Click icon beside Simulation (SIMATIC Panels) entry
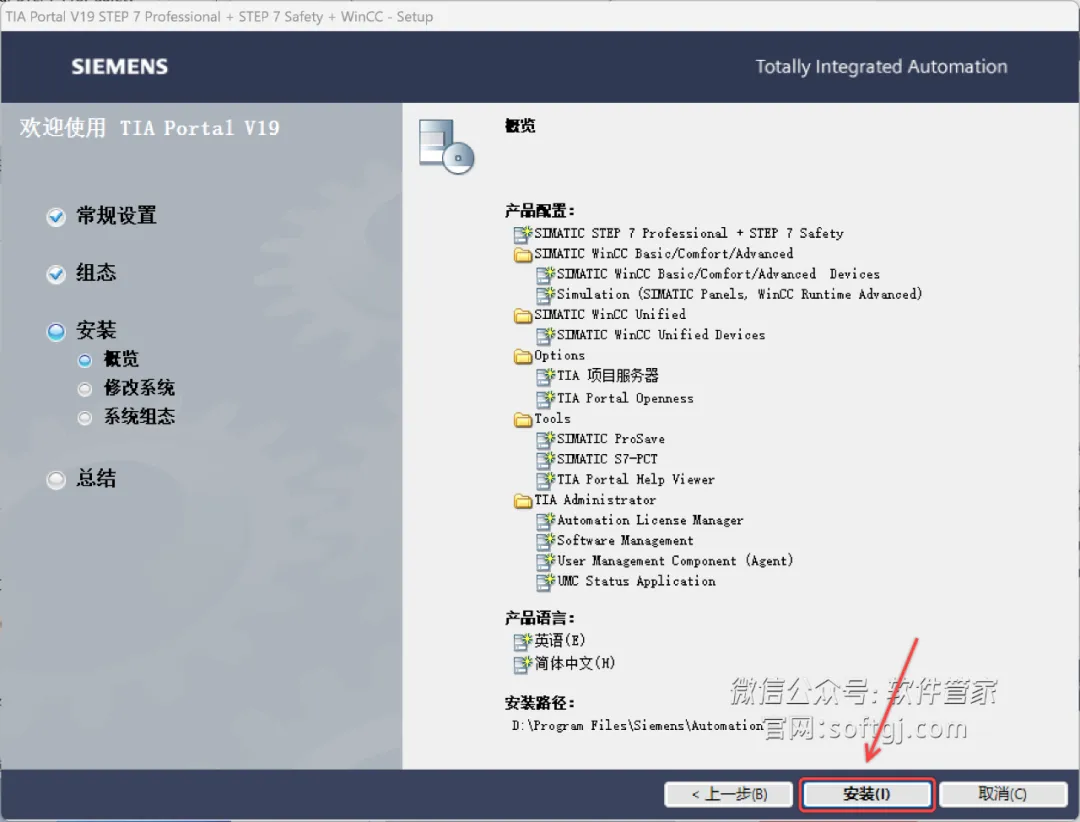This screenshot has width=1080, height=822. 546,295
